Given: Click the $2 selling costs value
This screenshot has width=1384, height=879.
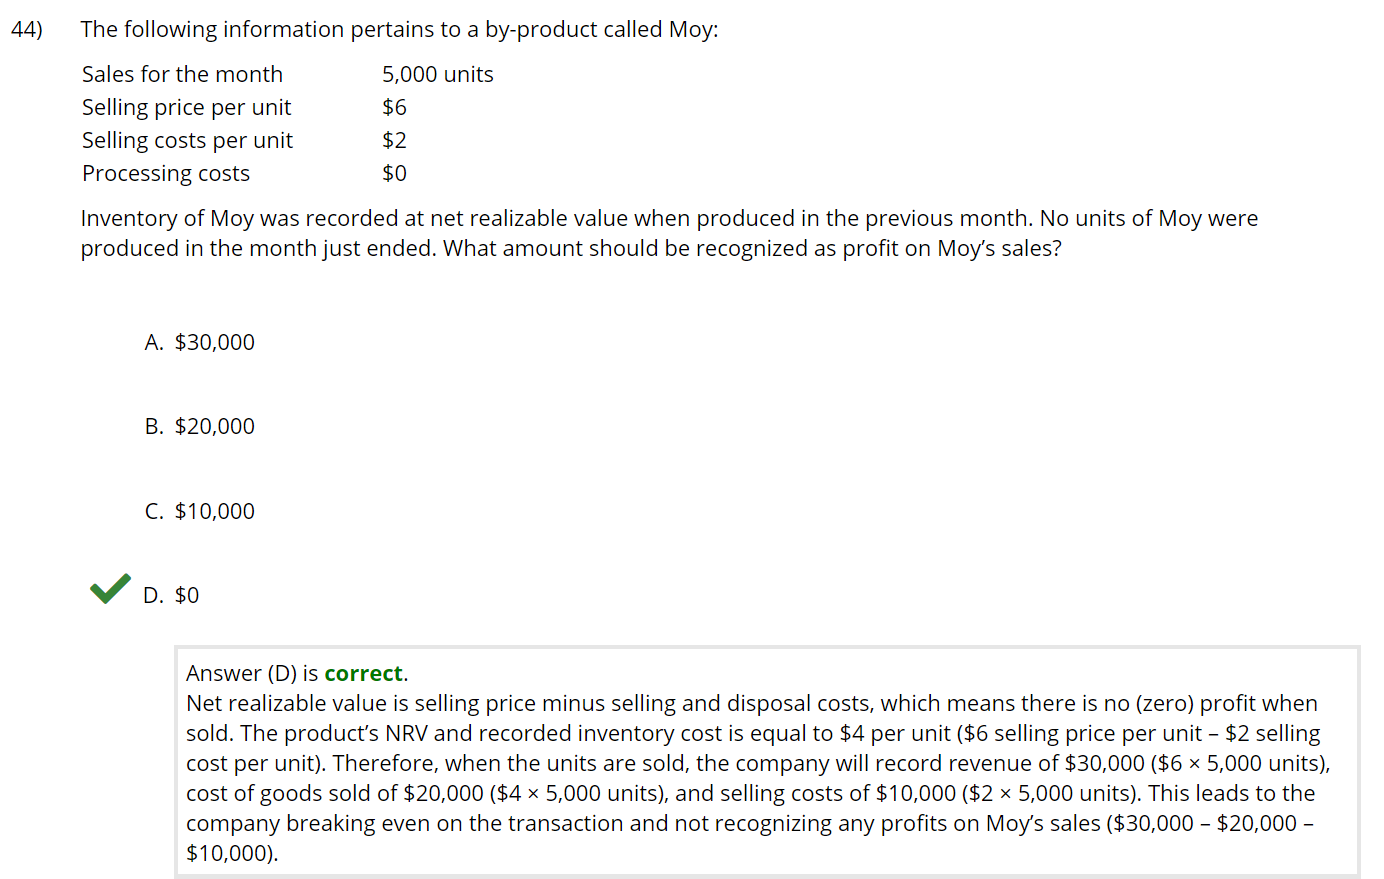Looking at the screenshot, I should click(x=394, y=140).
